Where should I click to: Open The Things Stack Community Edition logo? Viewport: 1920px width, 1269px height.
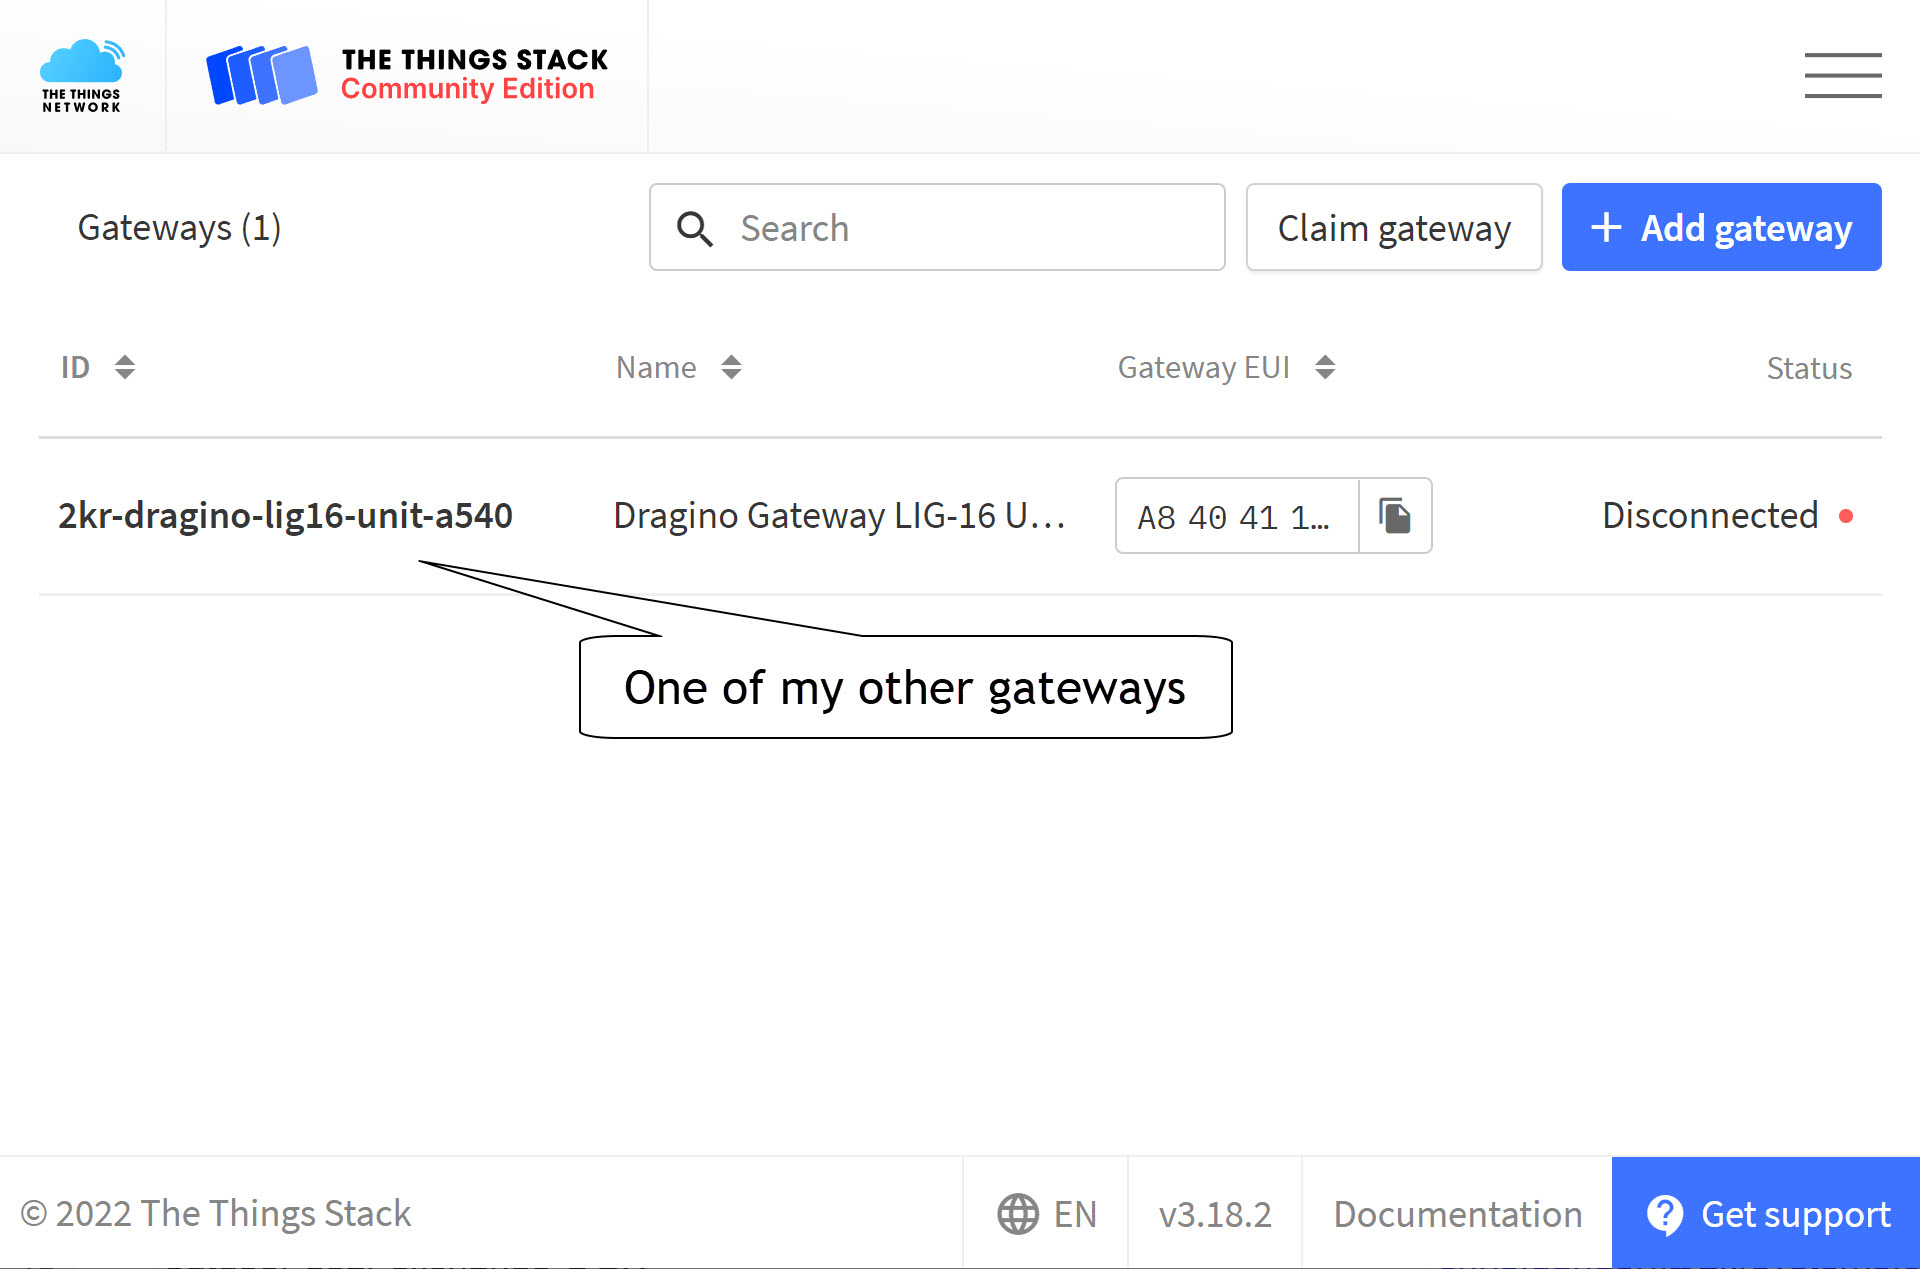coord(407,75)
